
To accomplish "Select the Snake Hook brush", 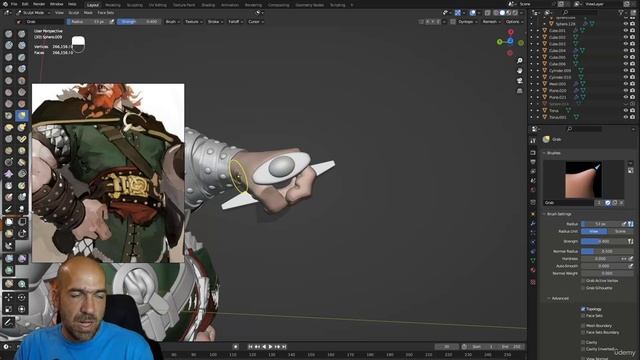I will click(x=22, y=127).
